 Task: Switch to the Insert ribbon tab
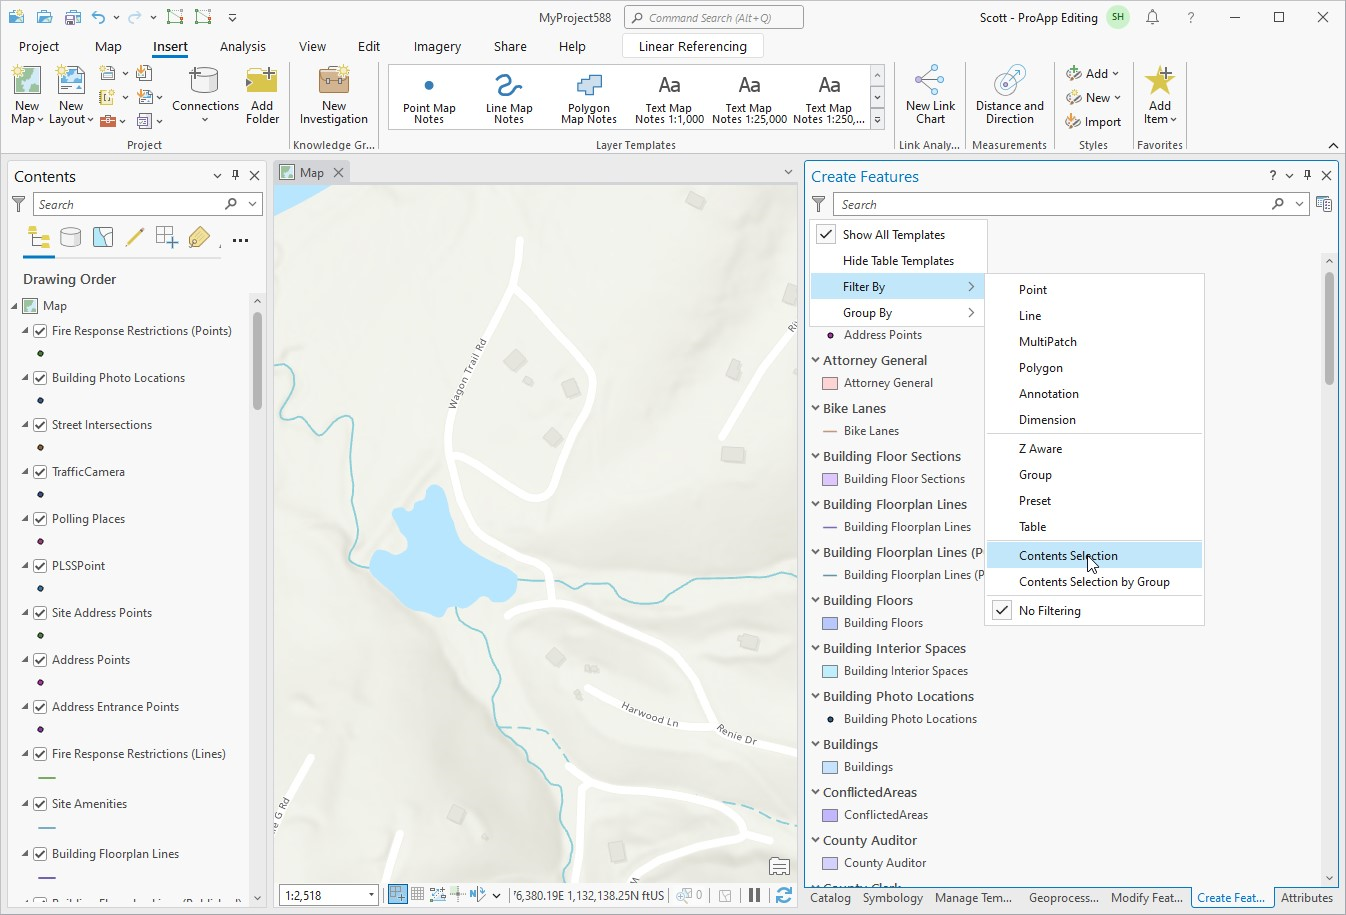170,46
